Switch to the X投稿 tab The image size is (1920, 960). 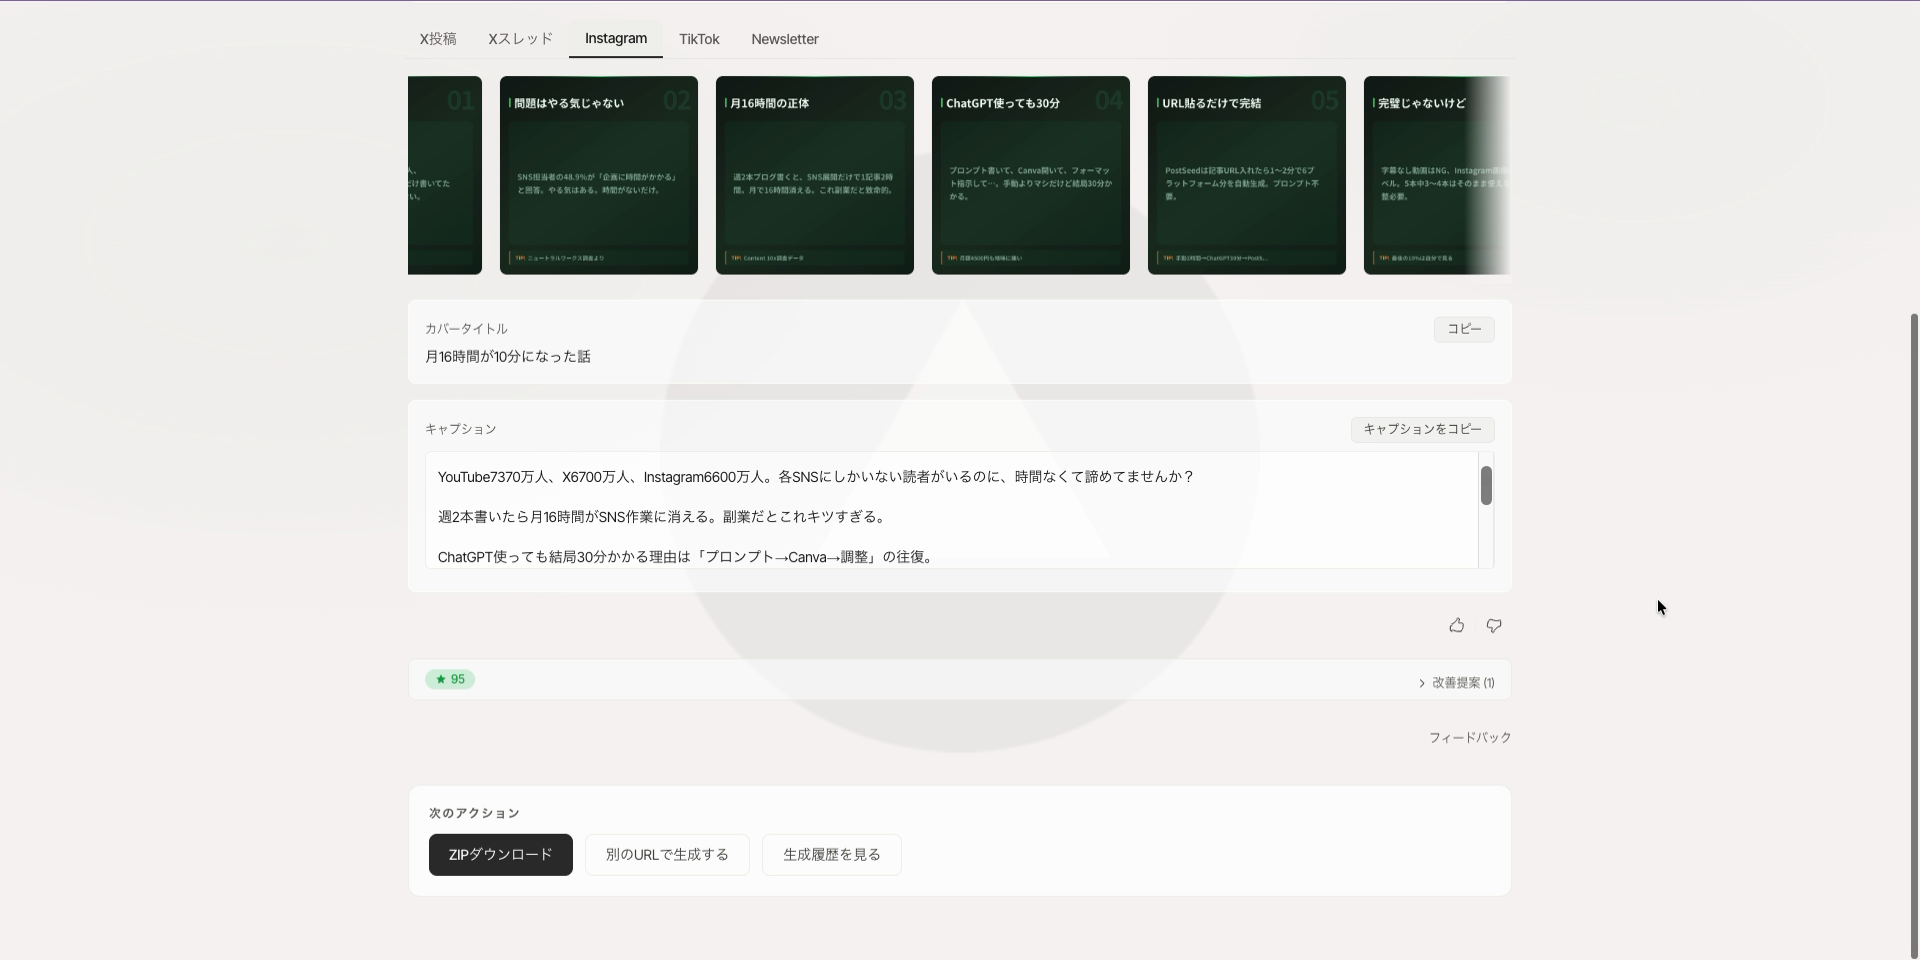pyautogui.click(x=438, y=39)
